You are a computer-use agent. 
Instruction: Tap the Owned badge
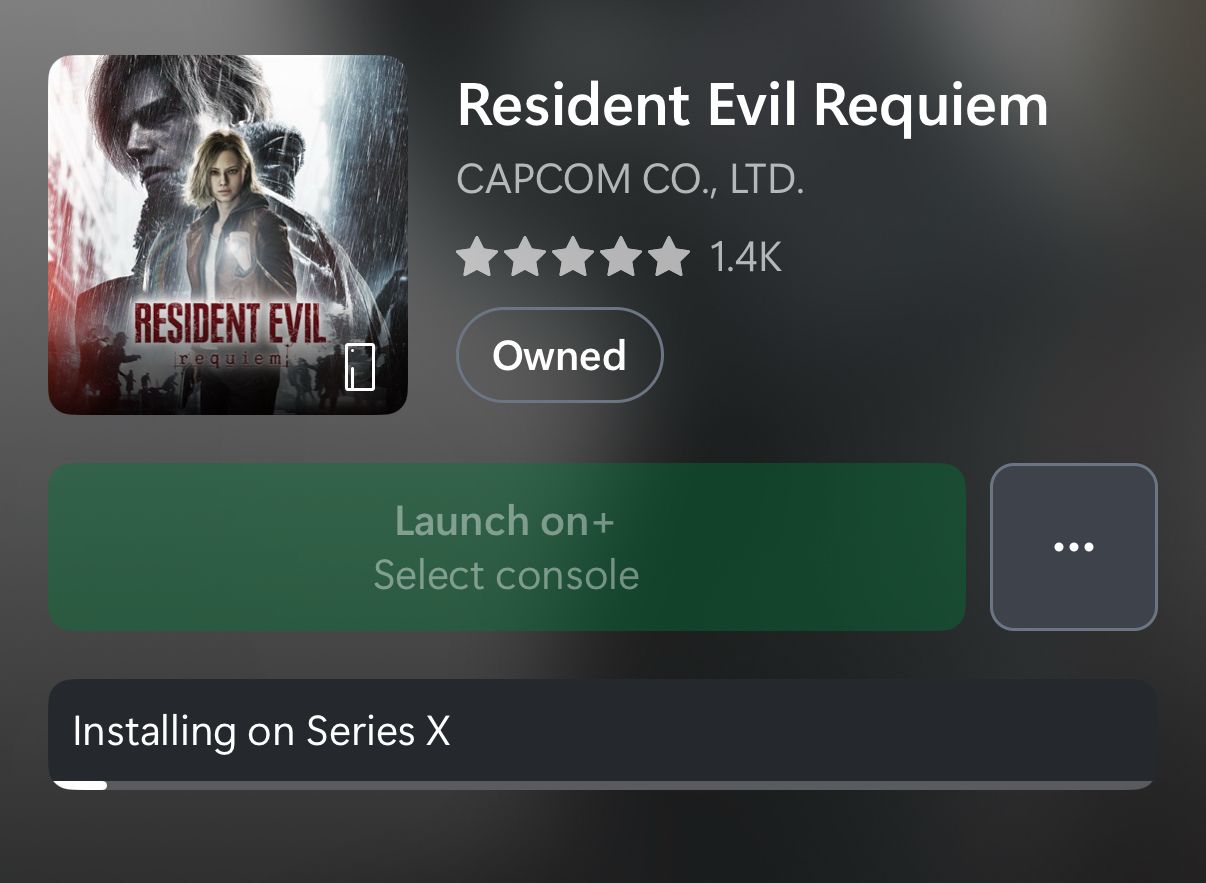pyautogui.click(x=559, y=355)
